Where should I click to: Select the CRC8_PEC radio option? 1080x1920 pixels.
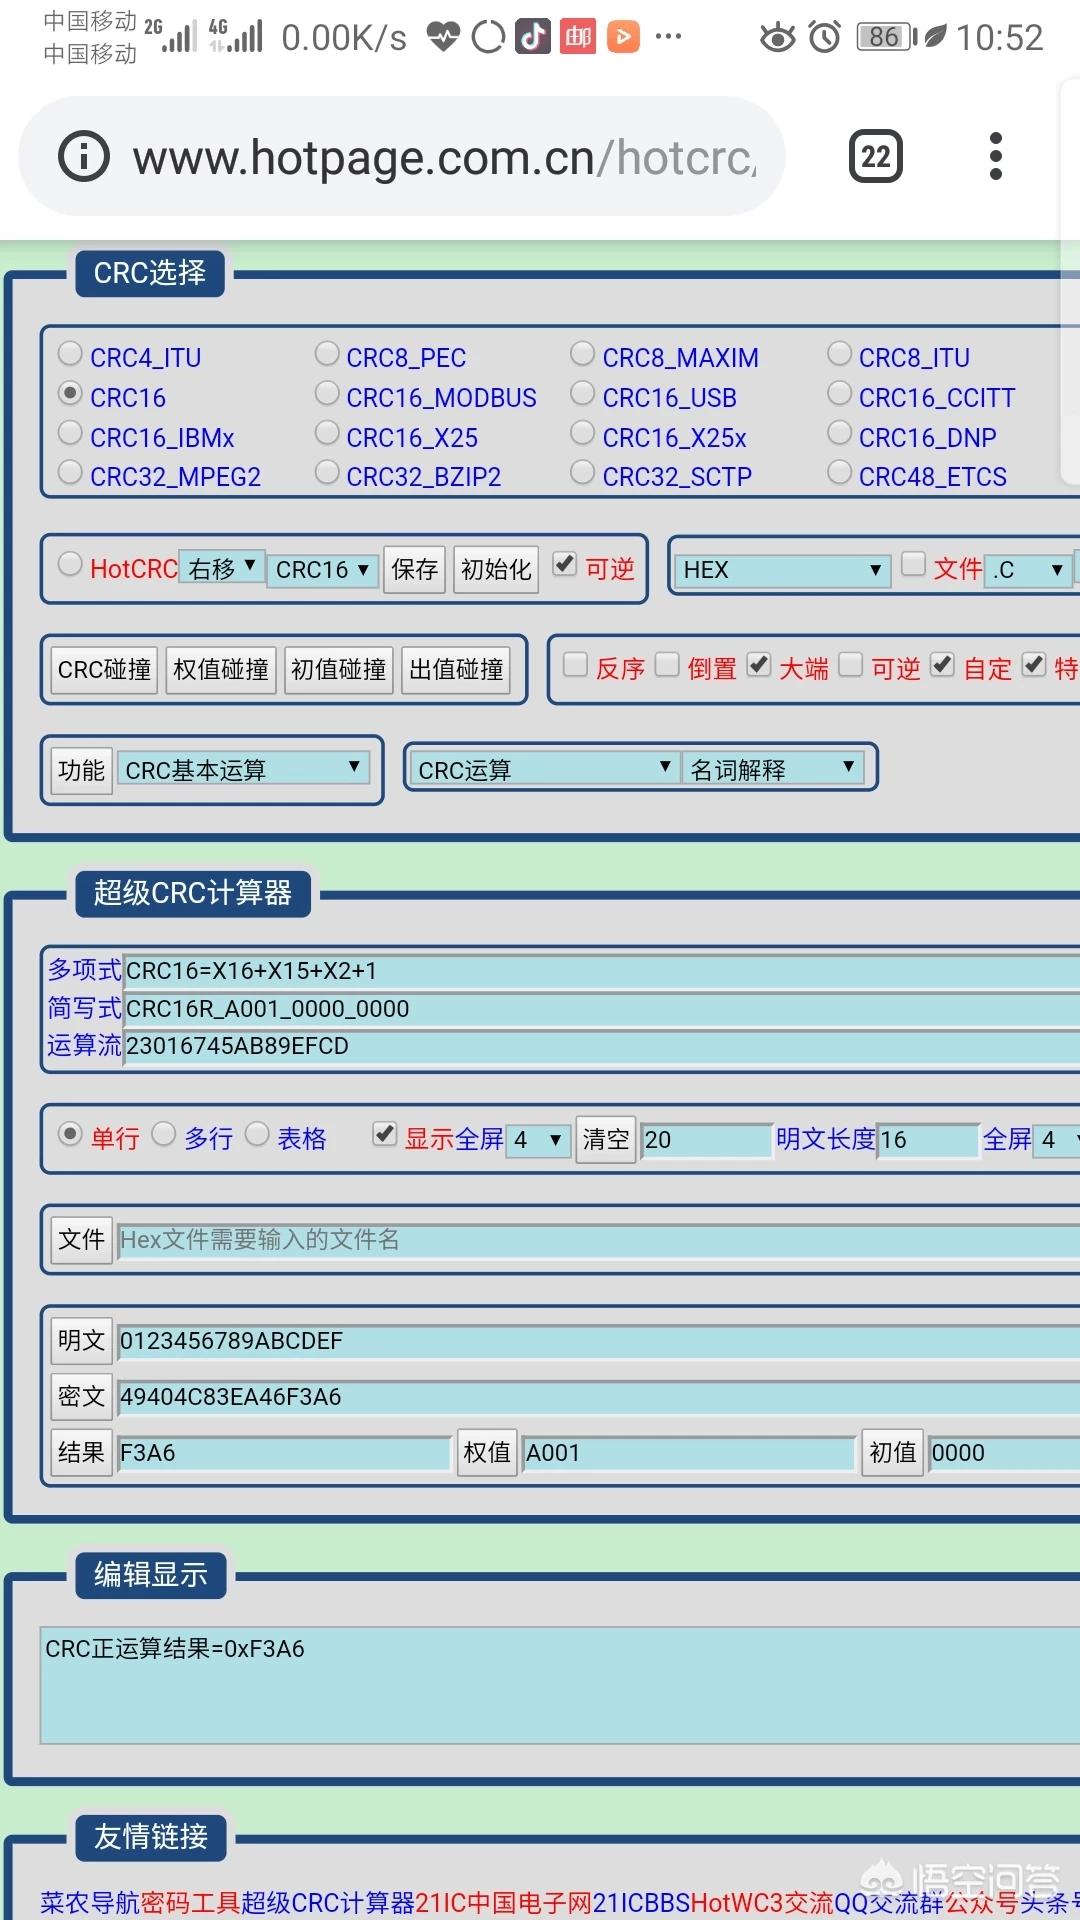click(x=327, y=353)
